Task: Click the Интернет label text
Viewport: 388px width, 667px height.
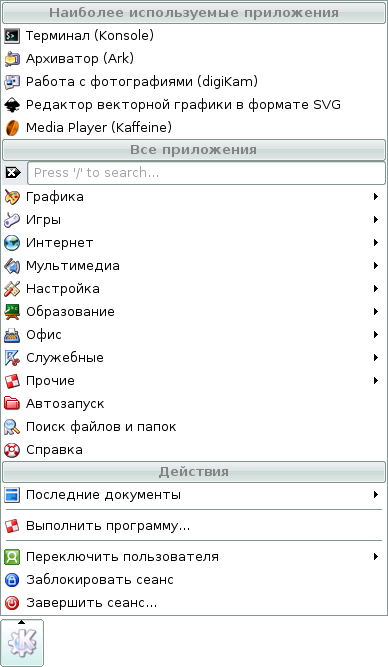Action: pos(60,243)
